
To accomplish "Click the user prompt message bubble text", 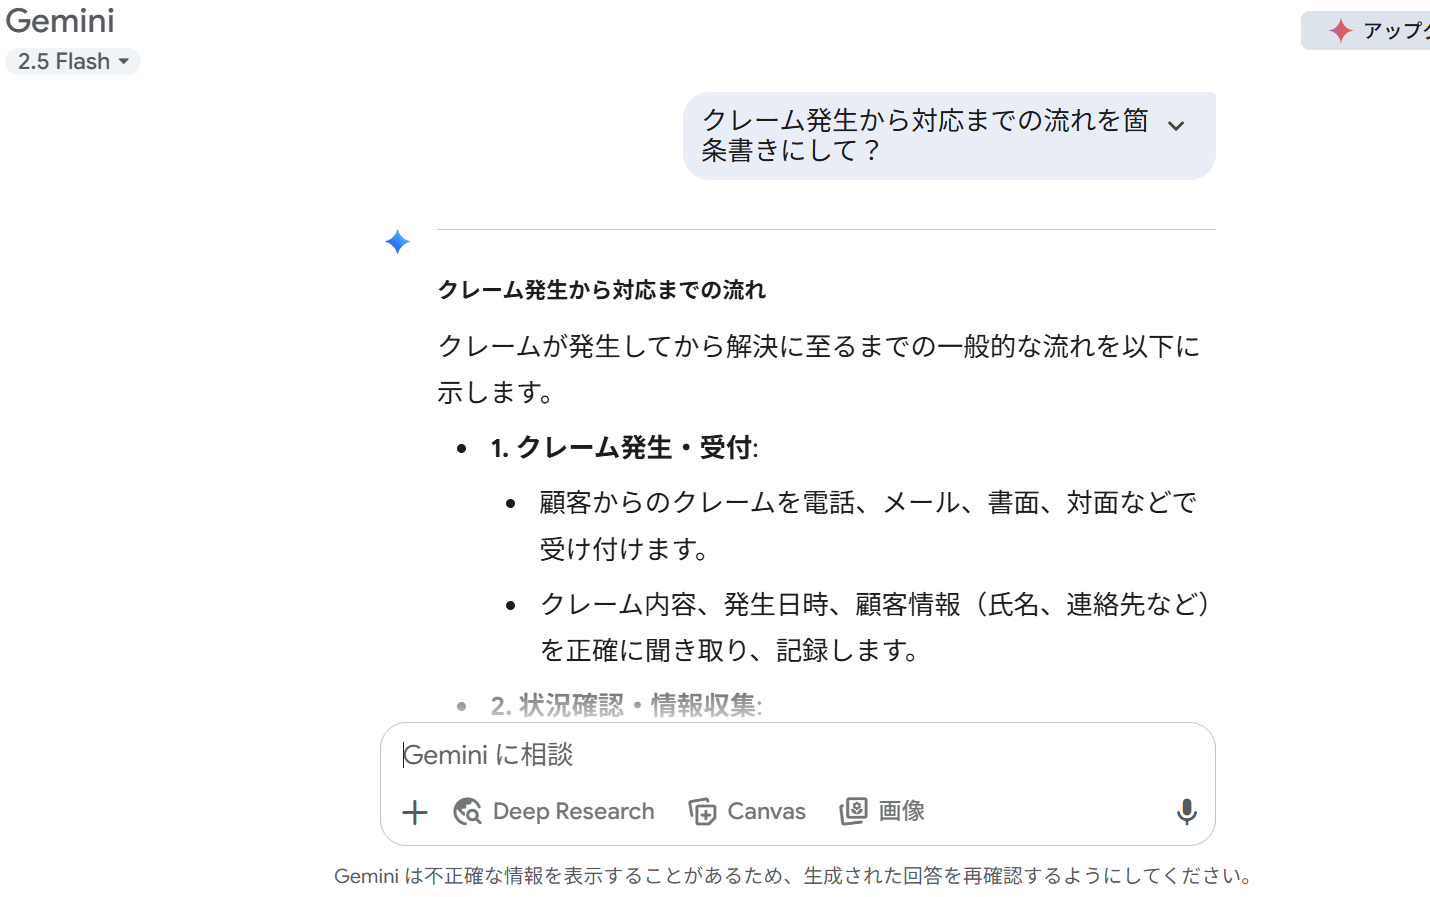I will tap(925, 135).
